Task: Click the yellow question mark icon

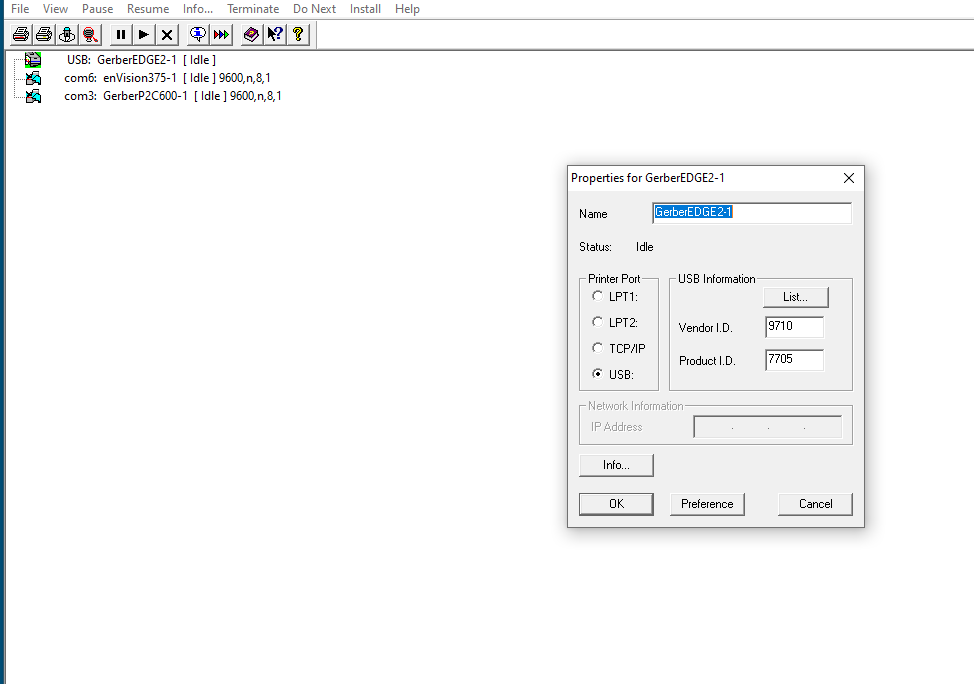Action: pyautogui.click(x=298, y=34)
